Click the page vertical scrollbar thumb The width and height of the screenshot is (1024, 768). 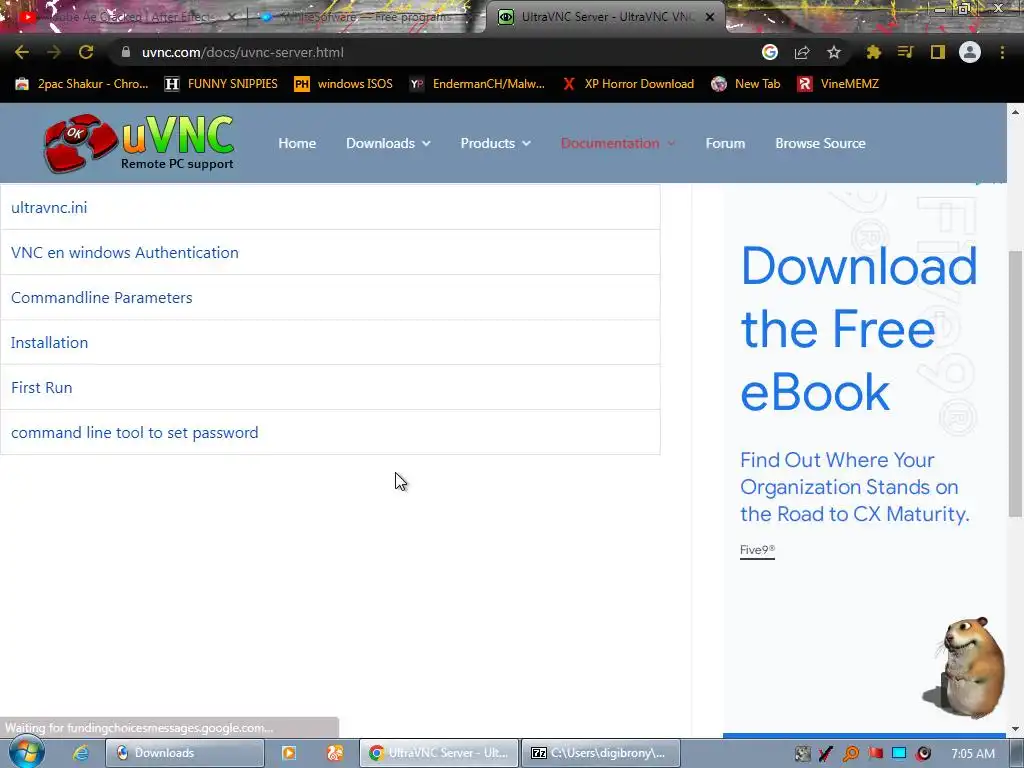[1016, 383]
